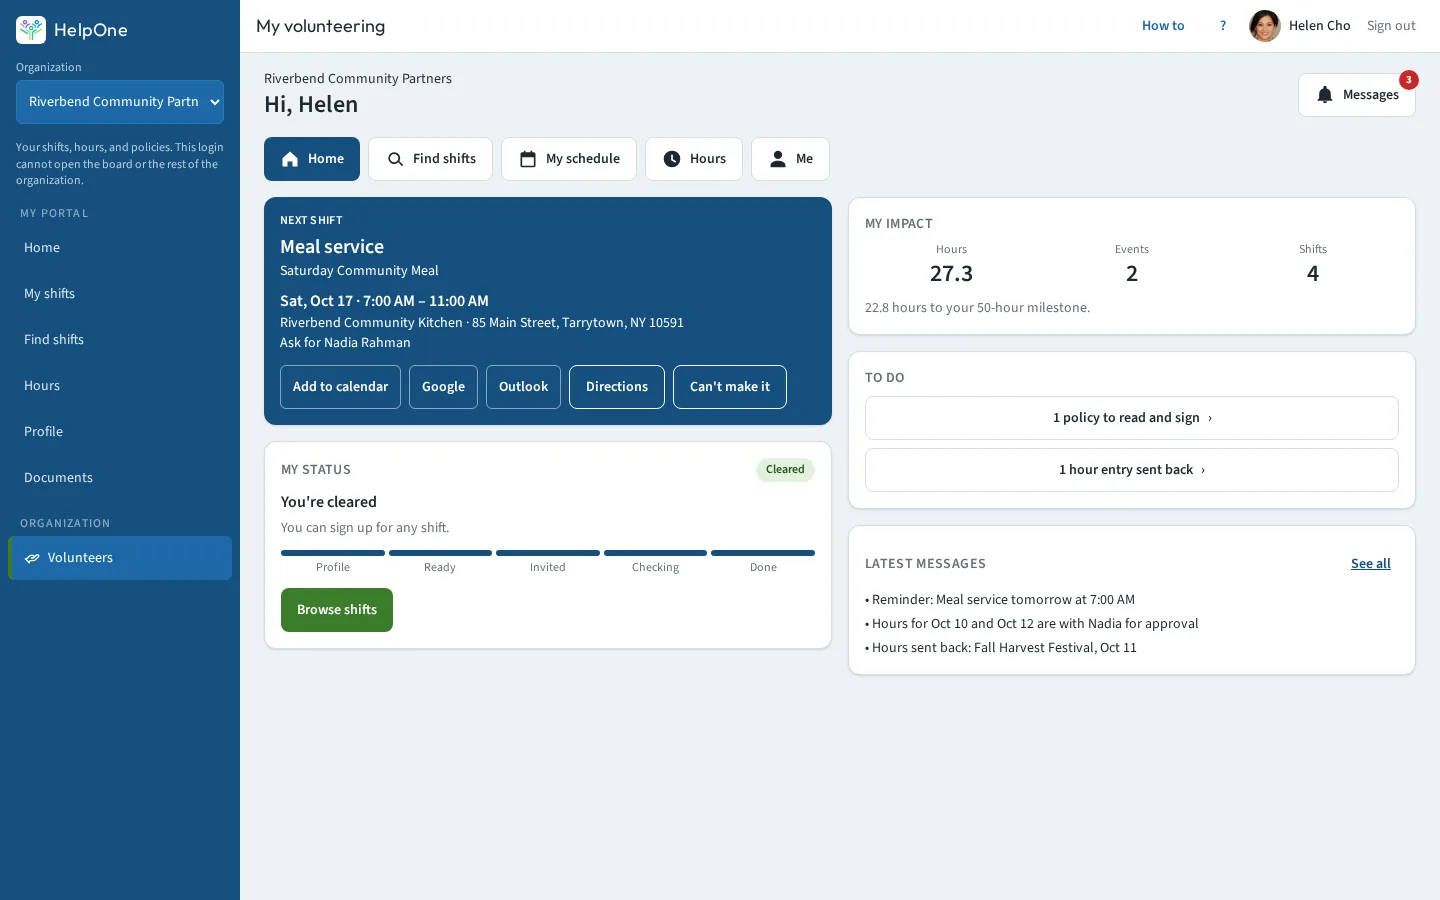Viewport: 1440px width, 900px height.
Task: Get Directions to the shift
Action: 617,387
